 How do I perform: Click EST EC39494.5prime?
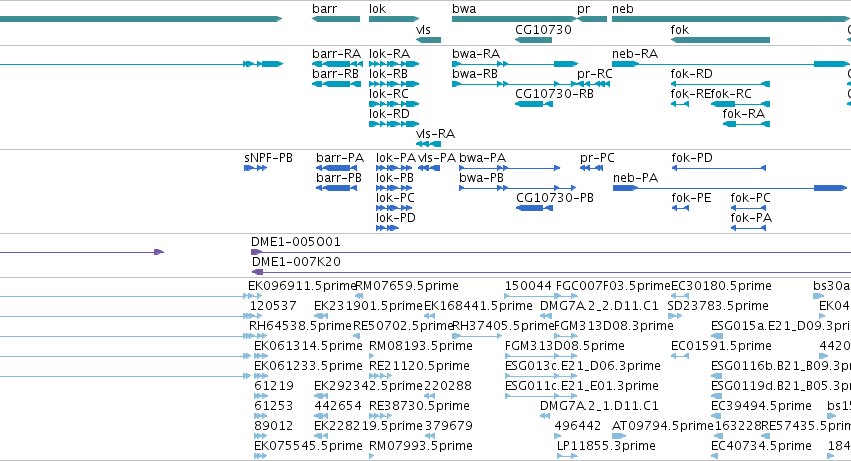tap(761, 407)
